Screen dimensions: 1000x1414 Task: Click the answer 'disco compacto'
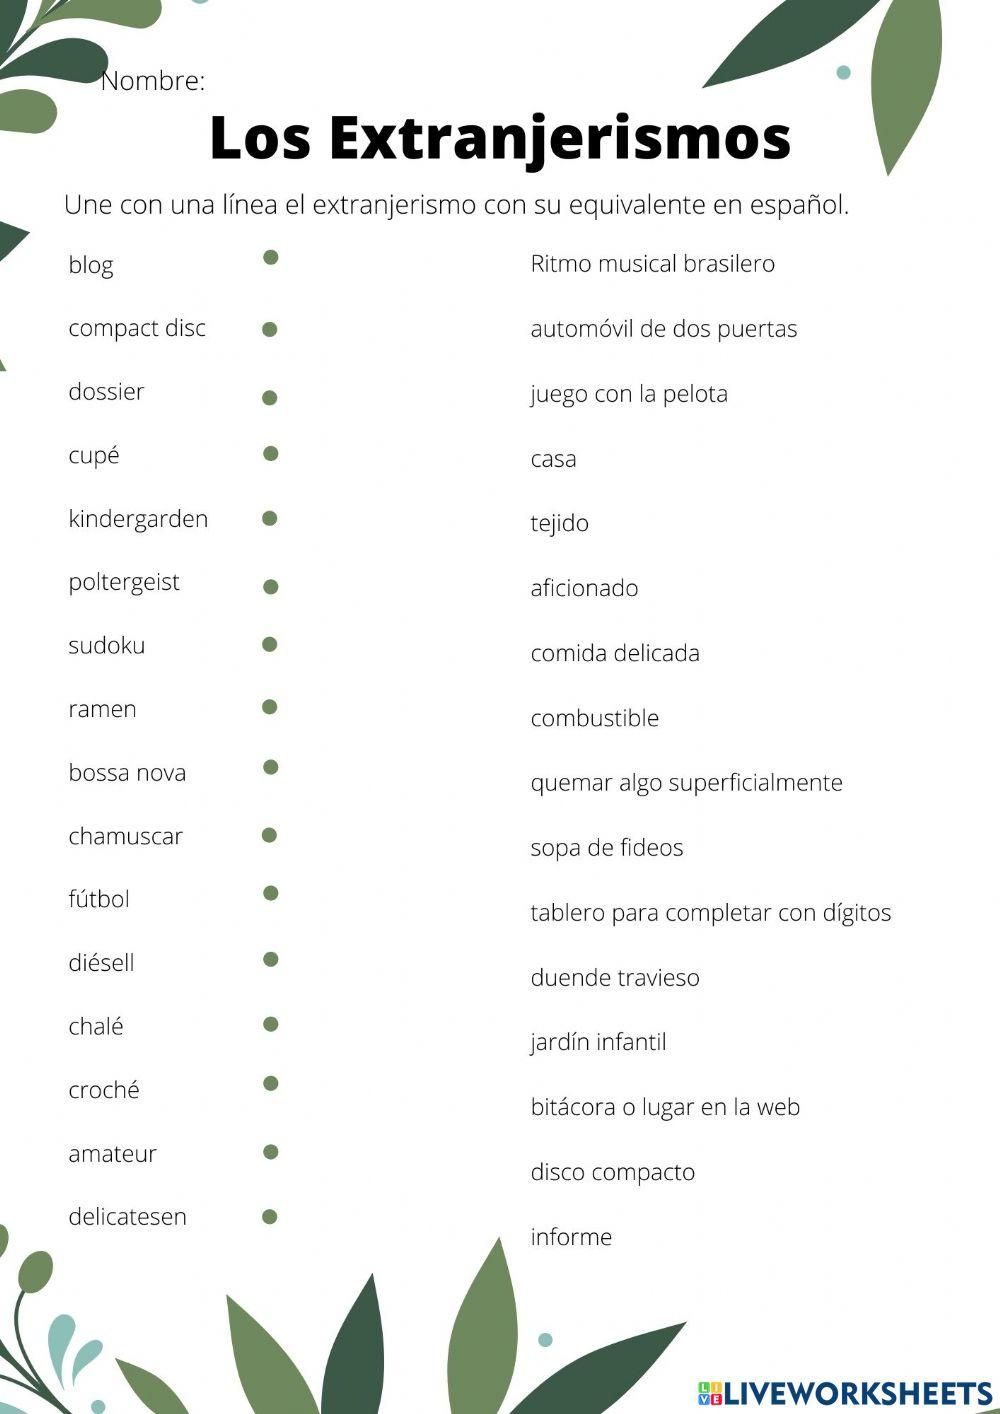(612, 1172)
